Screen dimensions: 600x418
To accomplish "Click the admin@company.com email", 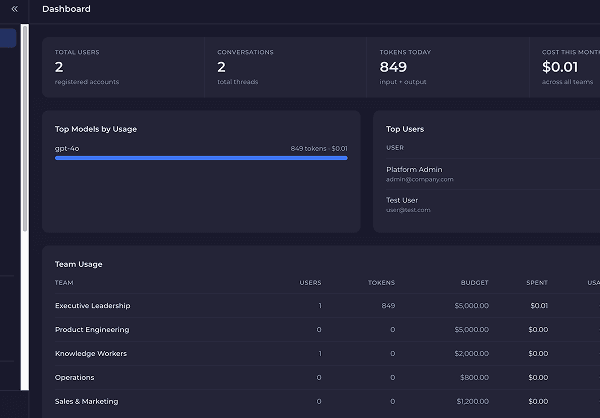I will [x=419, y=179].
